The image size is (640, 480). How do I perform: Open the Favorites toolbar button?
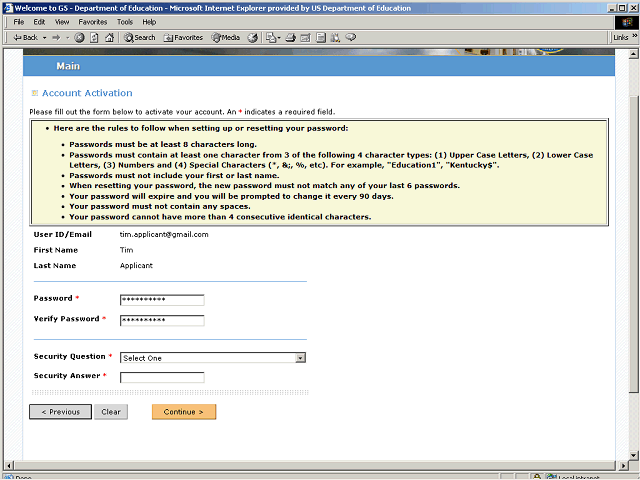[183, 38]
